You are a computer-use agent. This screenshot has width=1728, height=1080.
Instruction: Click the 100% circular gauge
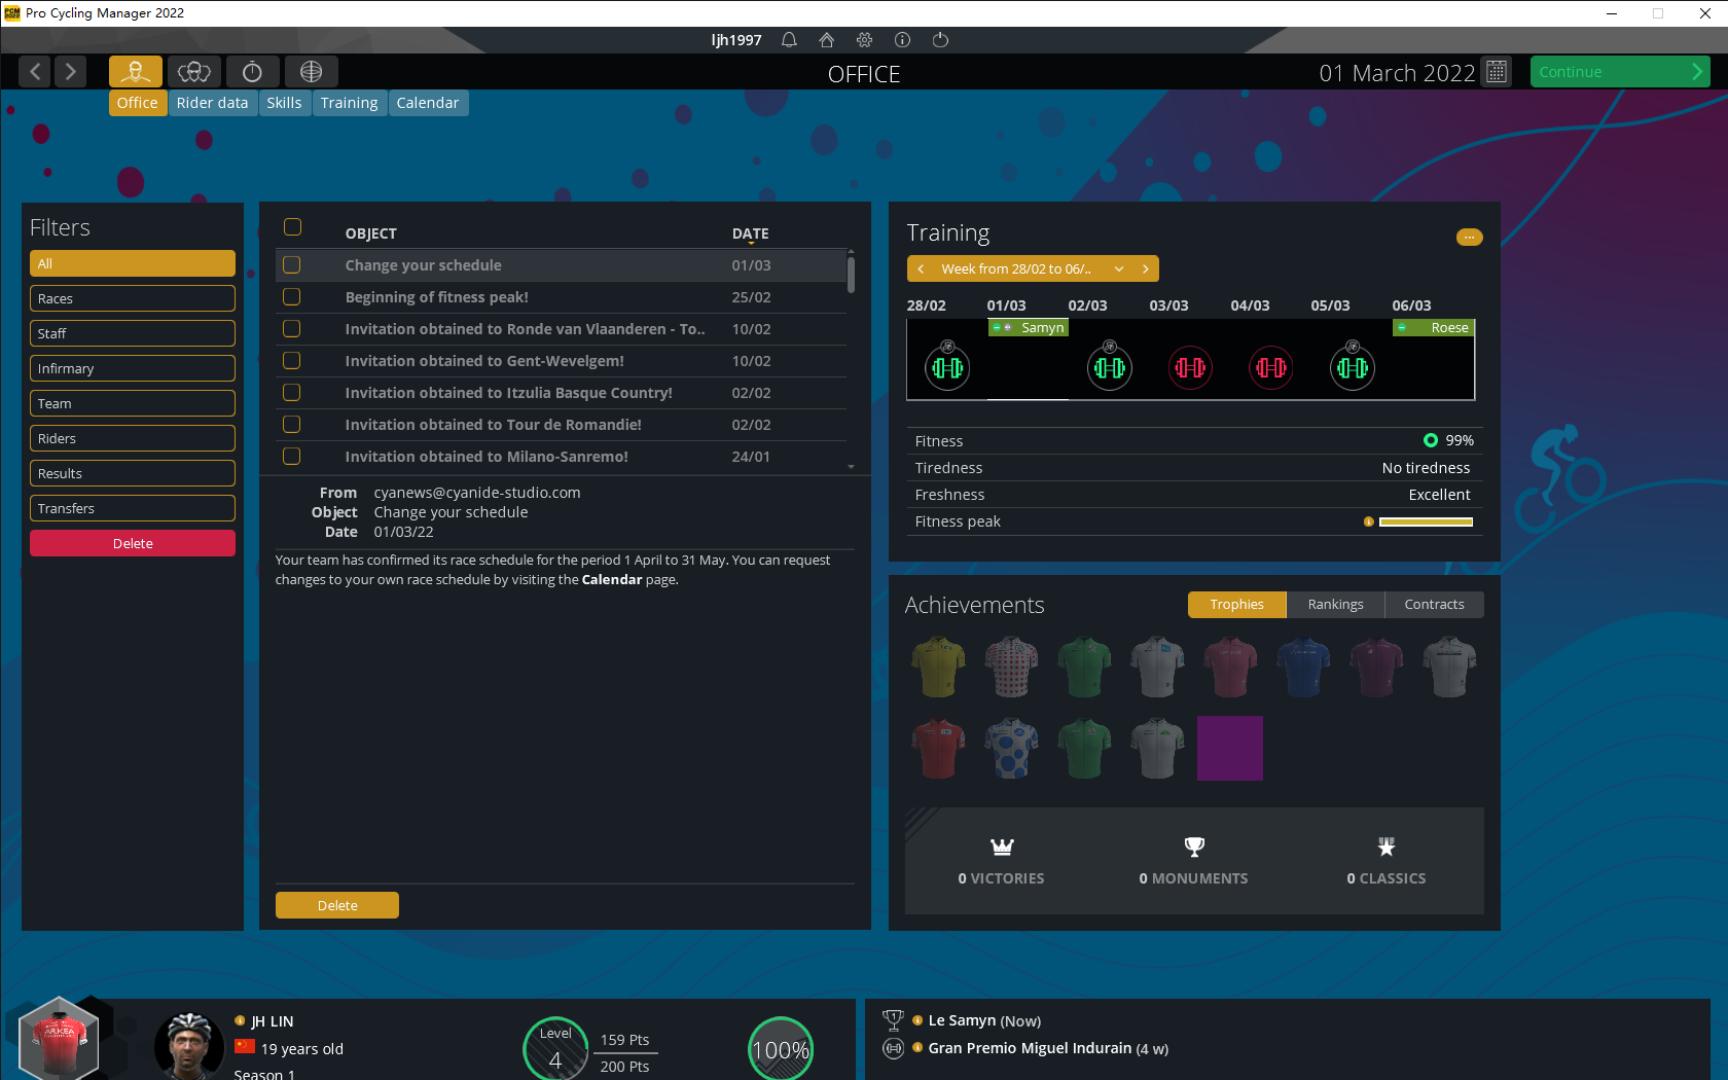780,1048
